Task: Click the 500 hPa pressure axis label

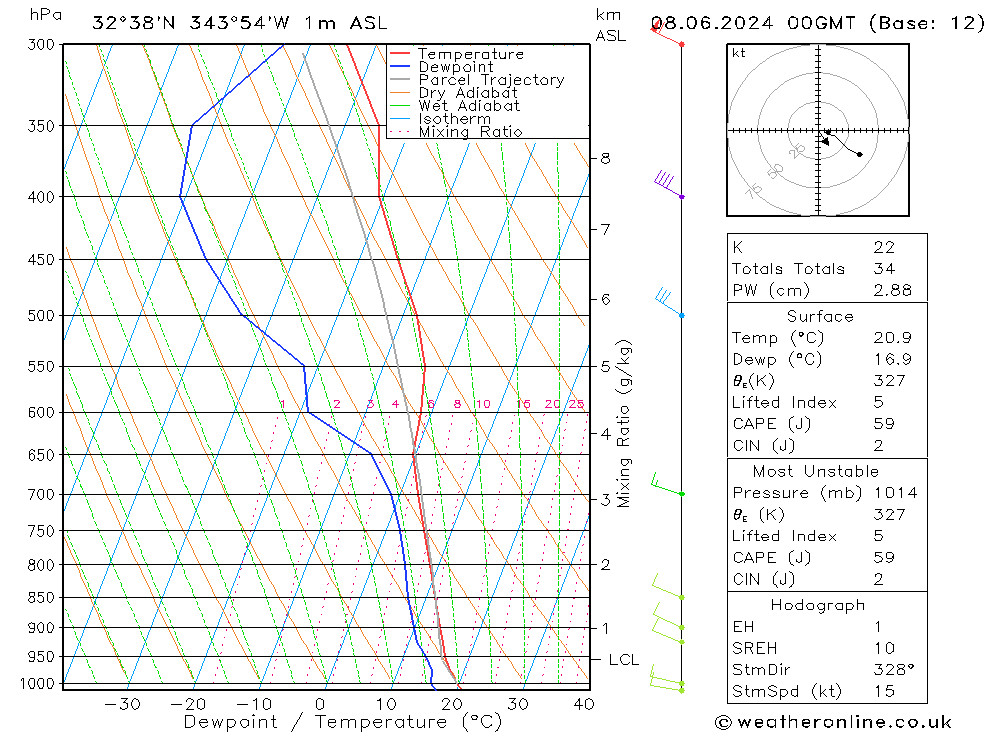Action: coord(41,316)
